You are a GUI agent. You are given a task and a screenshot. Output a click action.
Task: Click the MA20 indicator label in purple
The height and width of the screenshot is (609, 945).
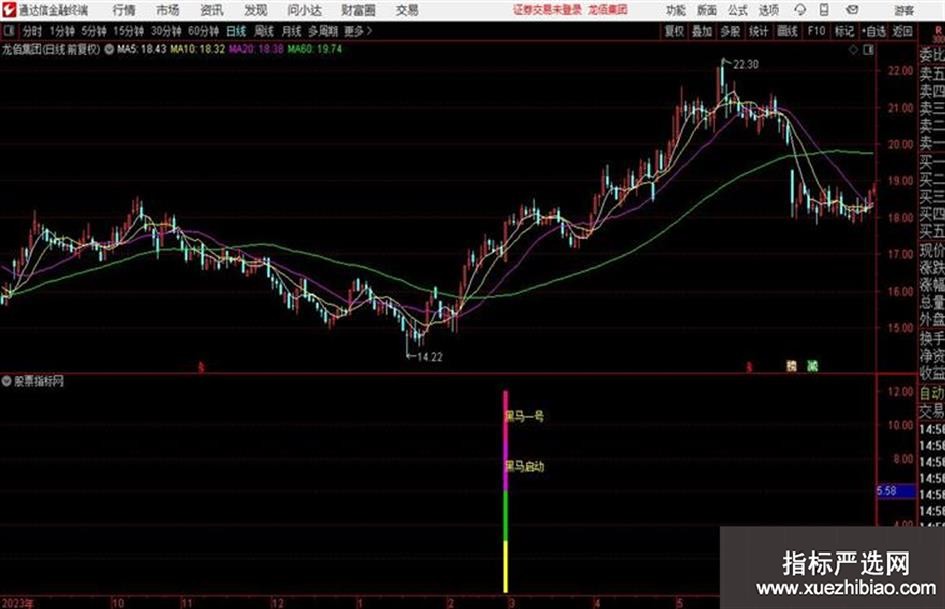(256, 49)
